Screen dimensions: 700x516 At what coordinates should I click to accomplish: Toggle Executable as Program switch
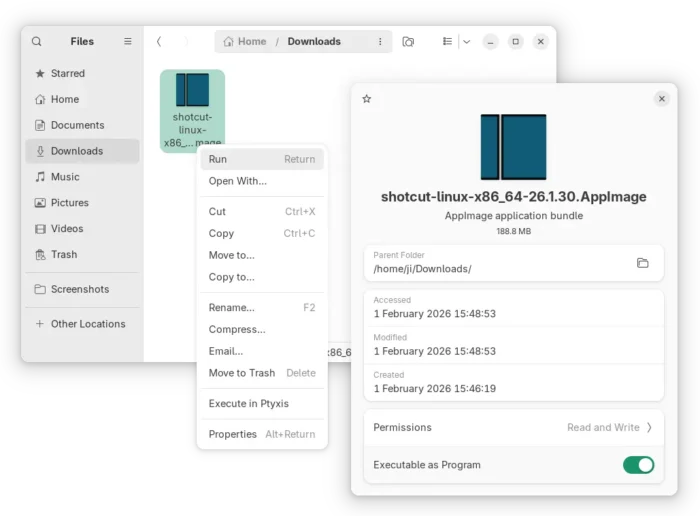(638, 465)
